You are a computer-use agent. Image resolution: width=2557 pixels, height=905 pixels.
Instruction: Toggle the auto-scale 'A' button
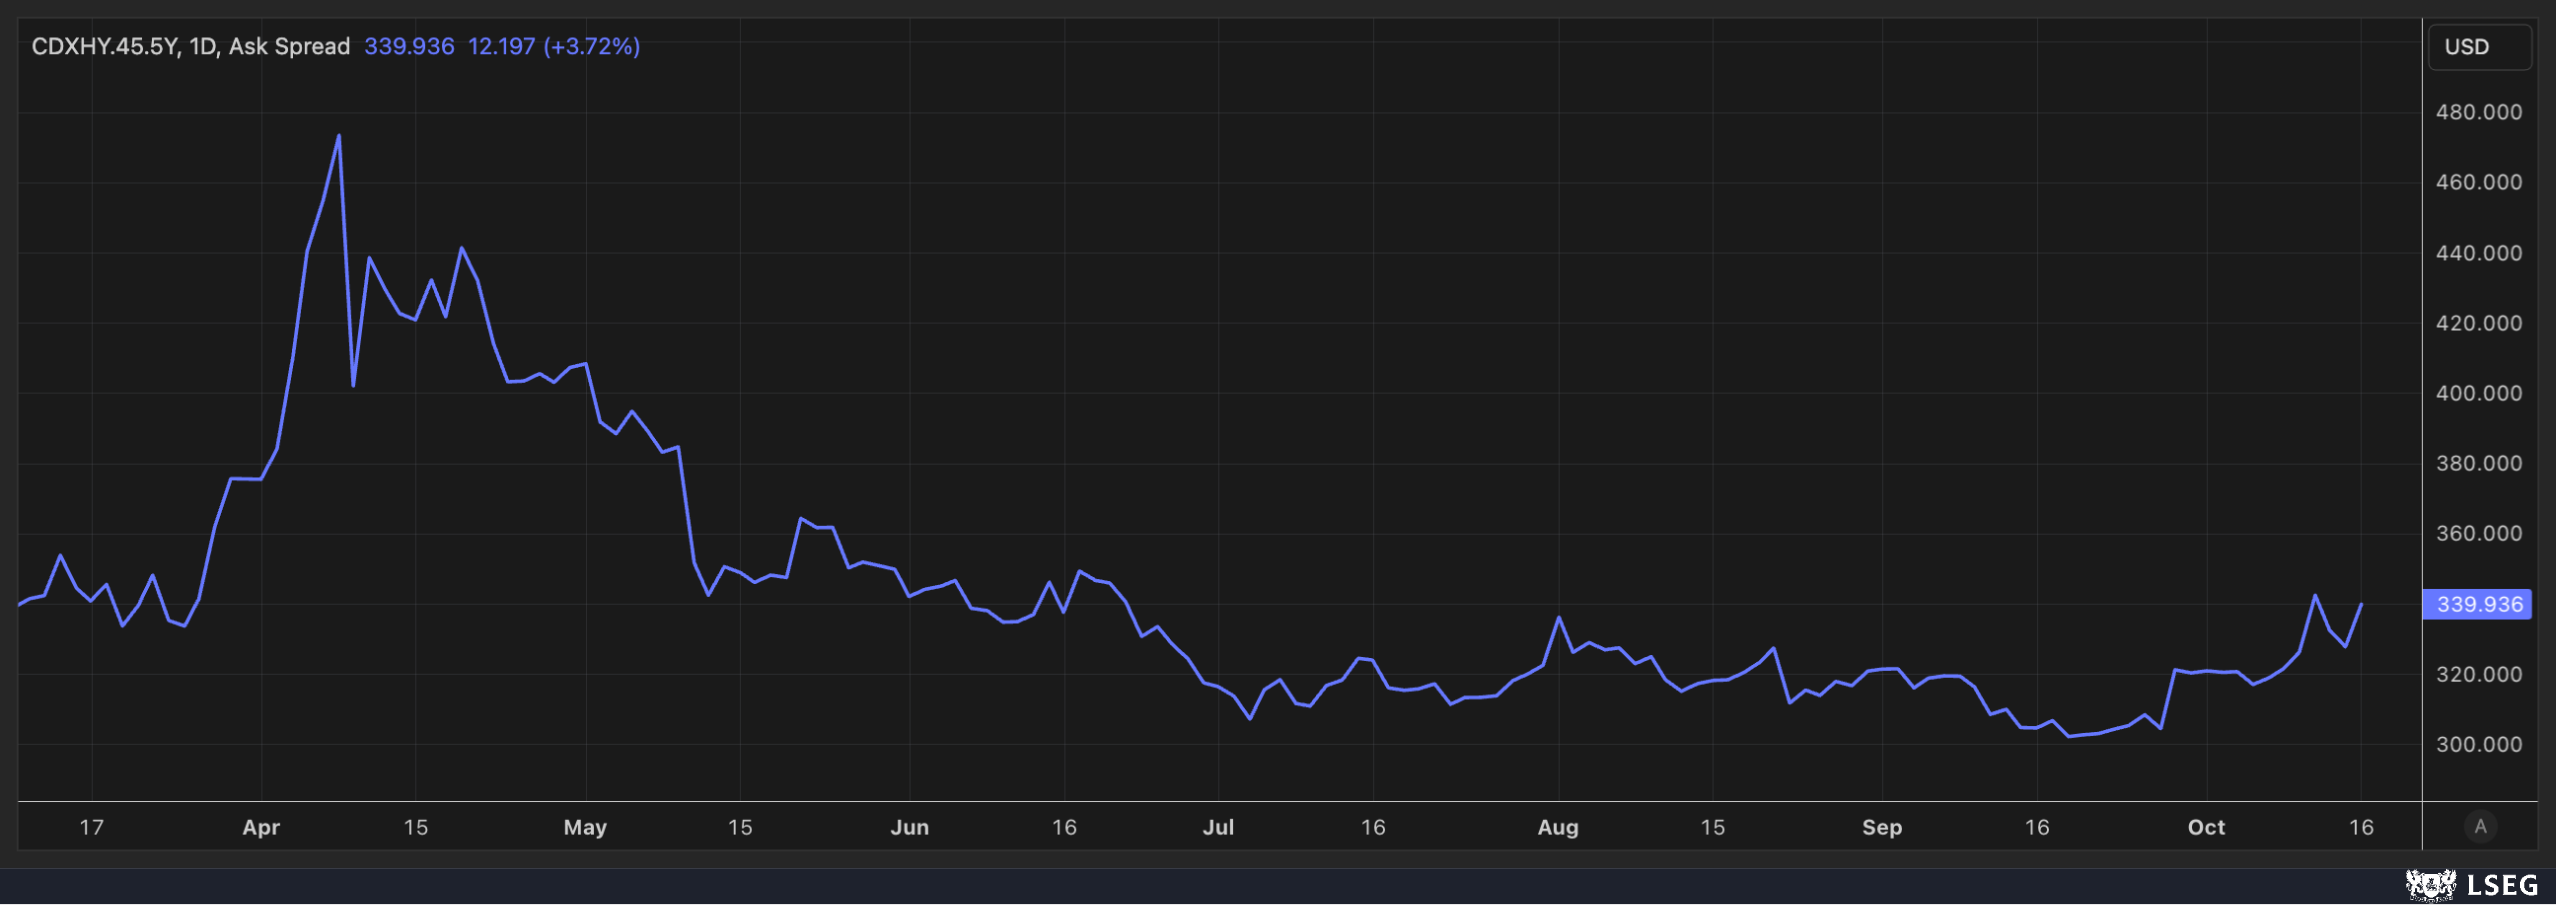click(x=2479, y=827)
